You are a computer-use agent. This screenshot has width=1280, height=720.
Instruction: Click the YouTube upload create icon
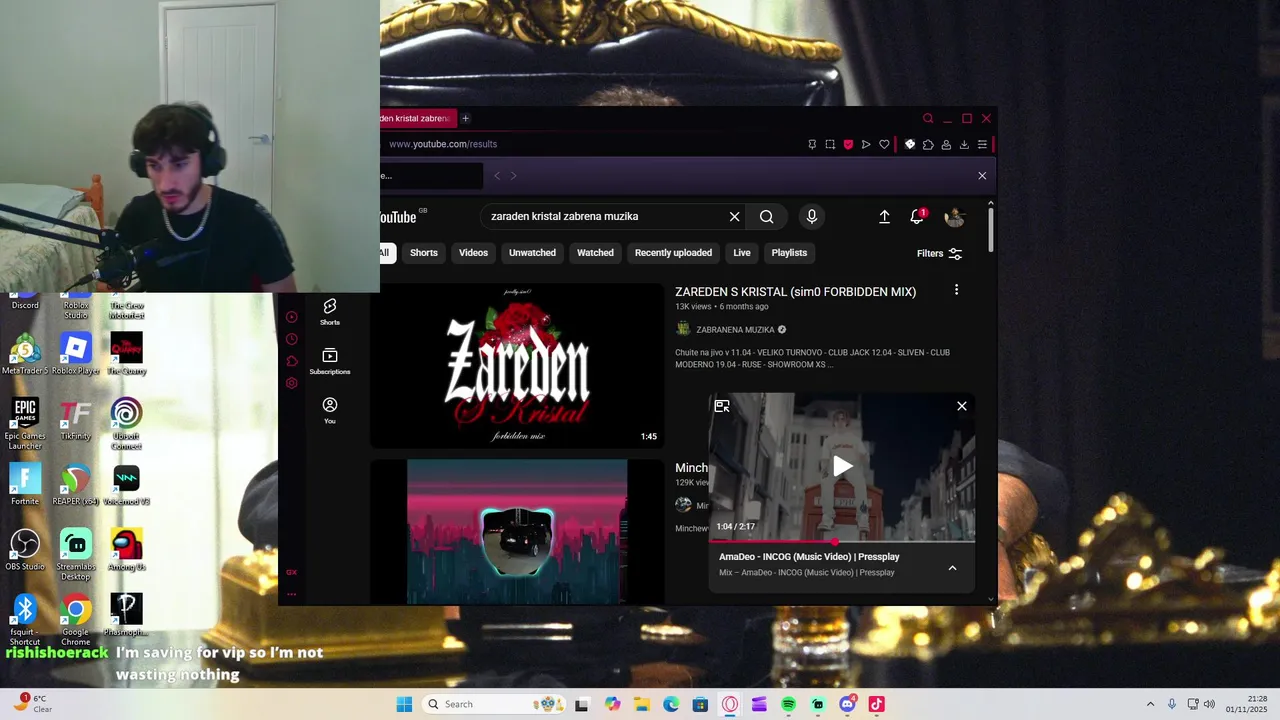(884, 216)
